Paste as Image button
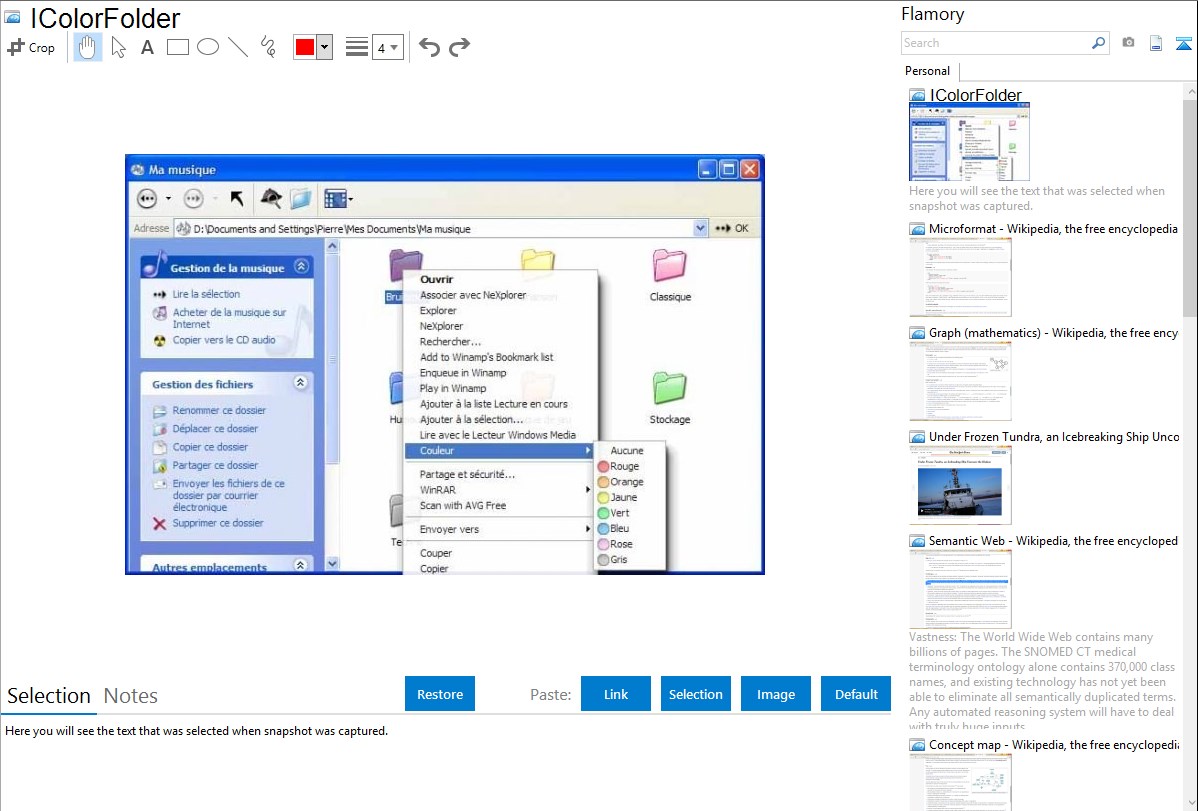 point(775,694)
